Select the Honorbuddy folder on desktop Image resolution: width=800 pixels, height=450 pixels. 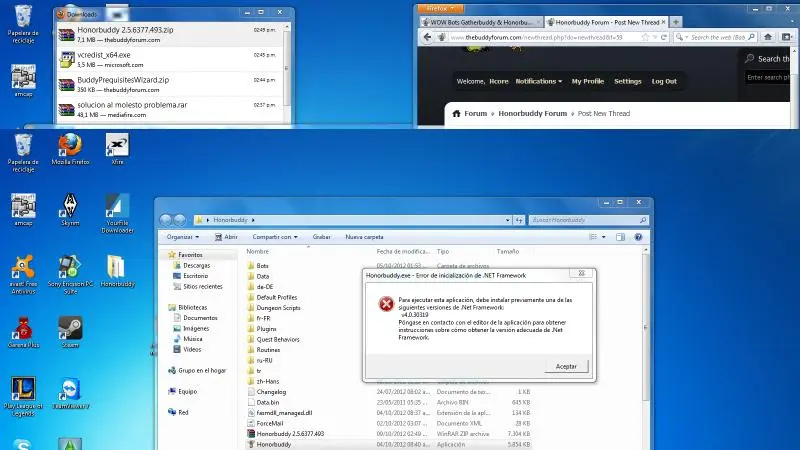tap(117, 271)
